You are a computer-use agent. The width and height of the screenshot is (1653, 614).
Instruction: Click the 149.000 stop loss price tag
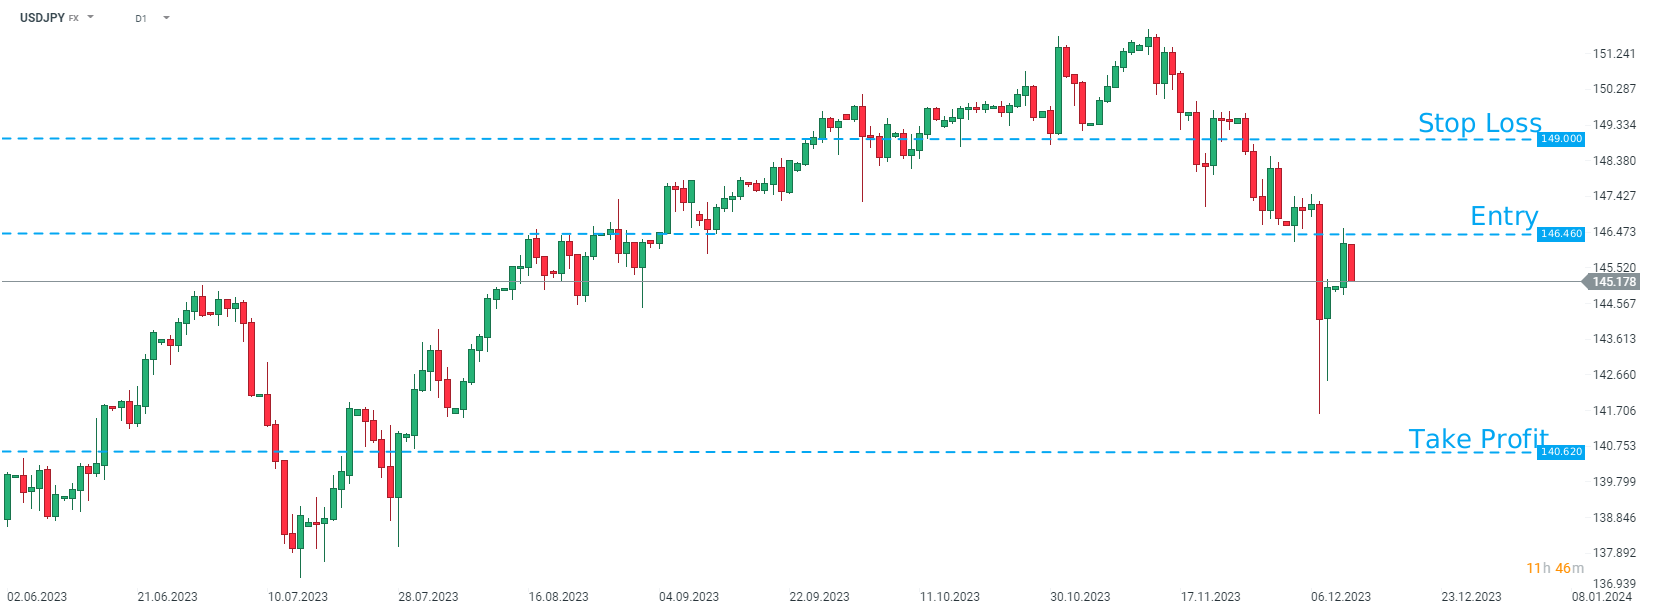tap(1560, 139)
